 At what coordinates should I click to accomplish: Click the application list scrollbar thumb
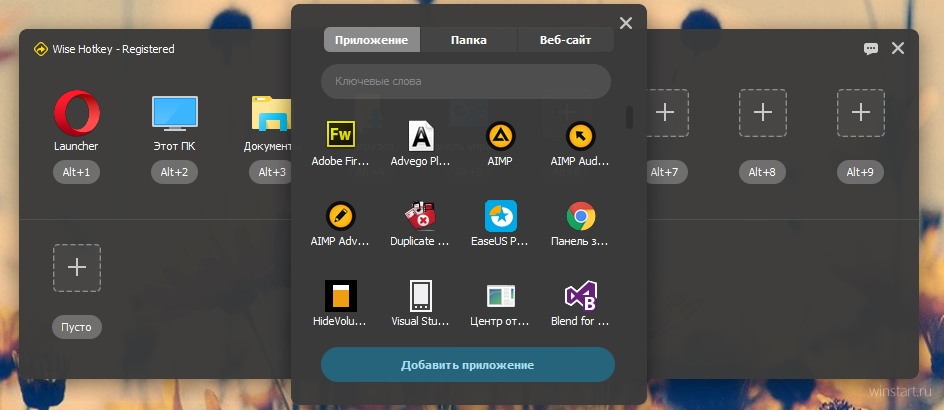[x=629, y=117]
